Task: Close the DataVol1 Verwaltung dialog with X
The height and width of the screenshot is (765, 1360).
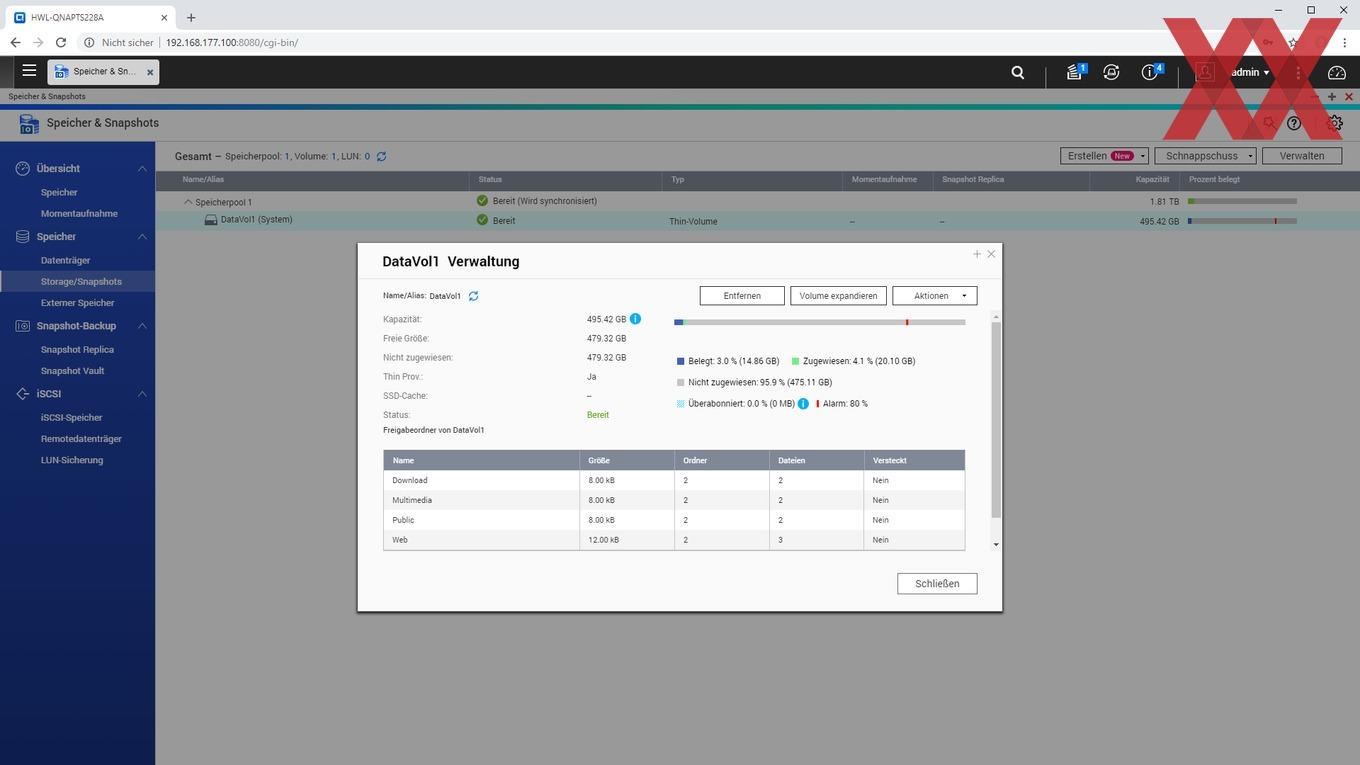Action: (x=991, y=254)
